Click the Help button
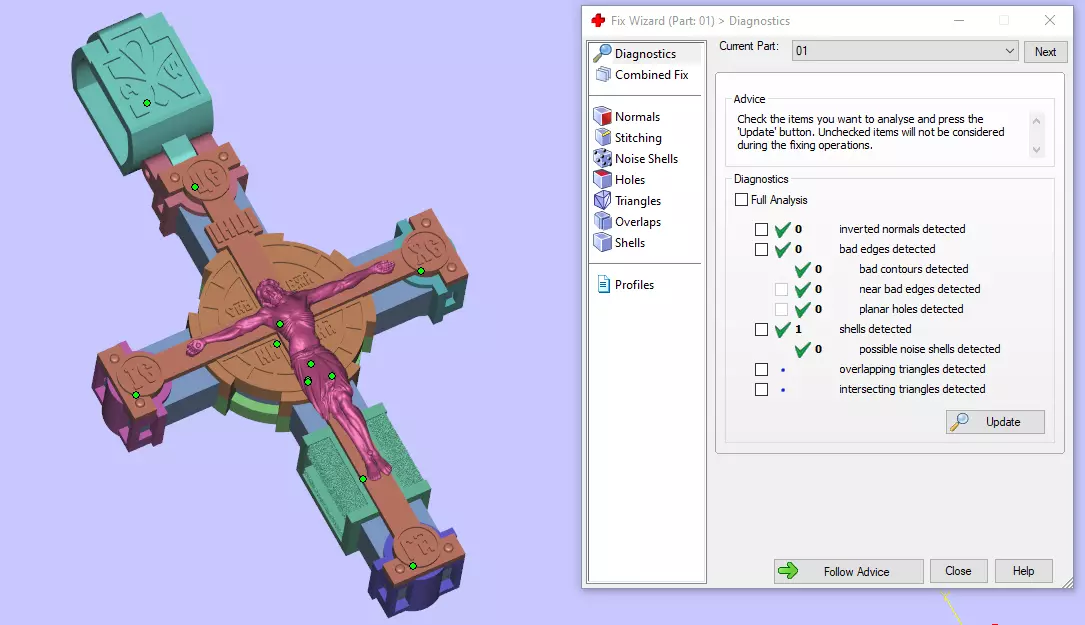The height and width of the screenshot is (625, 1085). tap(1023, 571)
